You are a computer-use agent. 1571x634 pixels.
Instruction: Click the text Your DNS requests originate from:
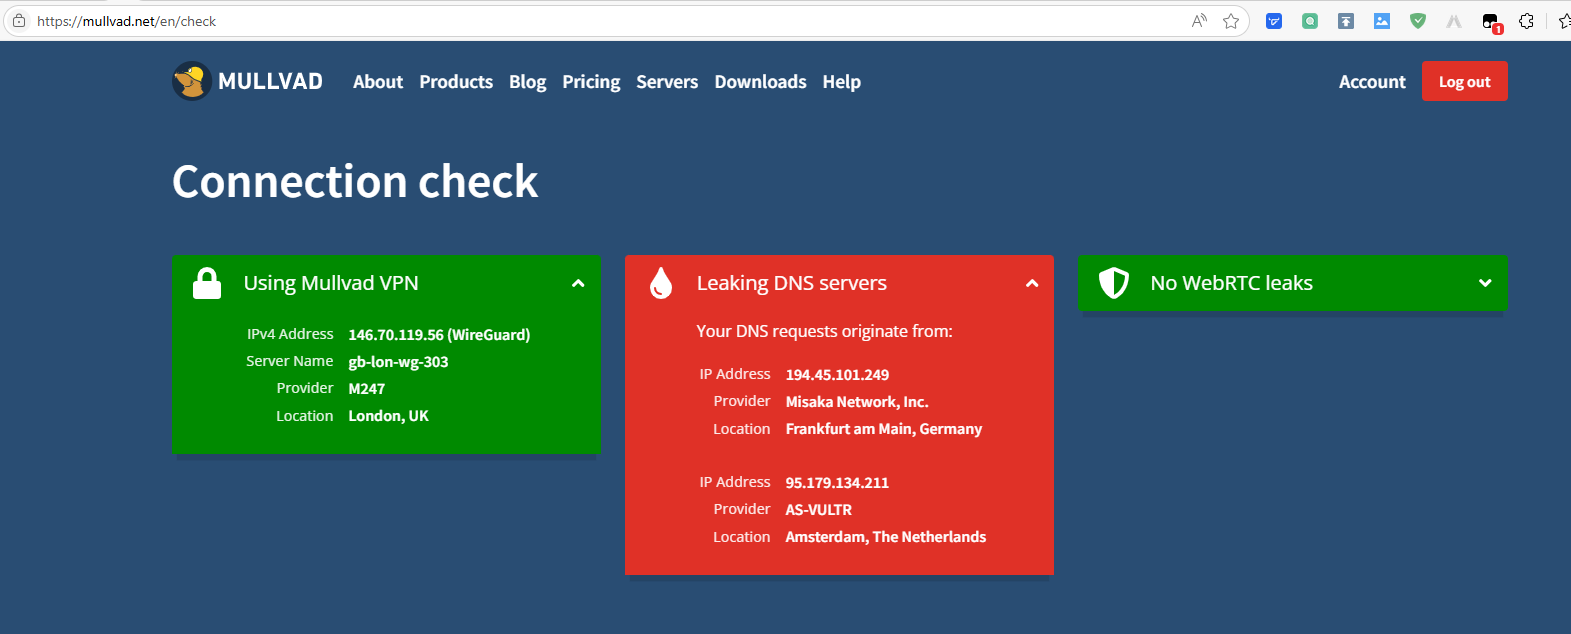pos(824,331)
